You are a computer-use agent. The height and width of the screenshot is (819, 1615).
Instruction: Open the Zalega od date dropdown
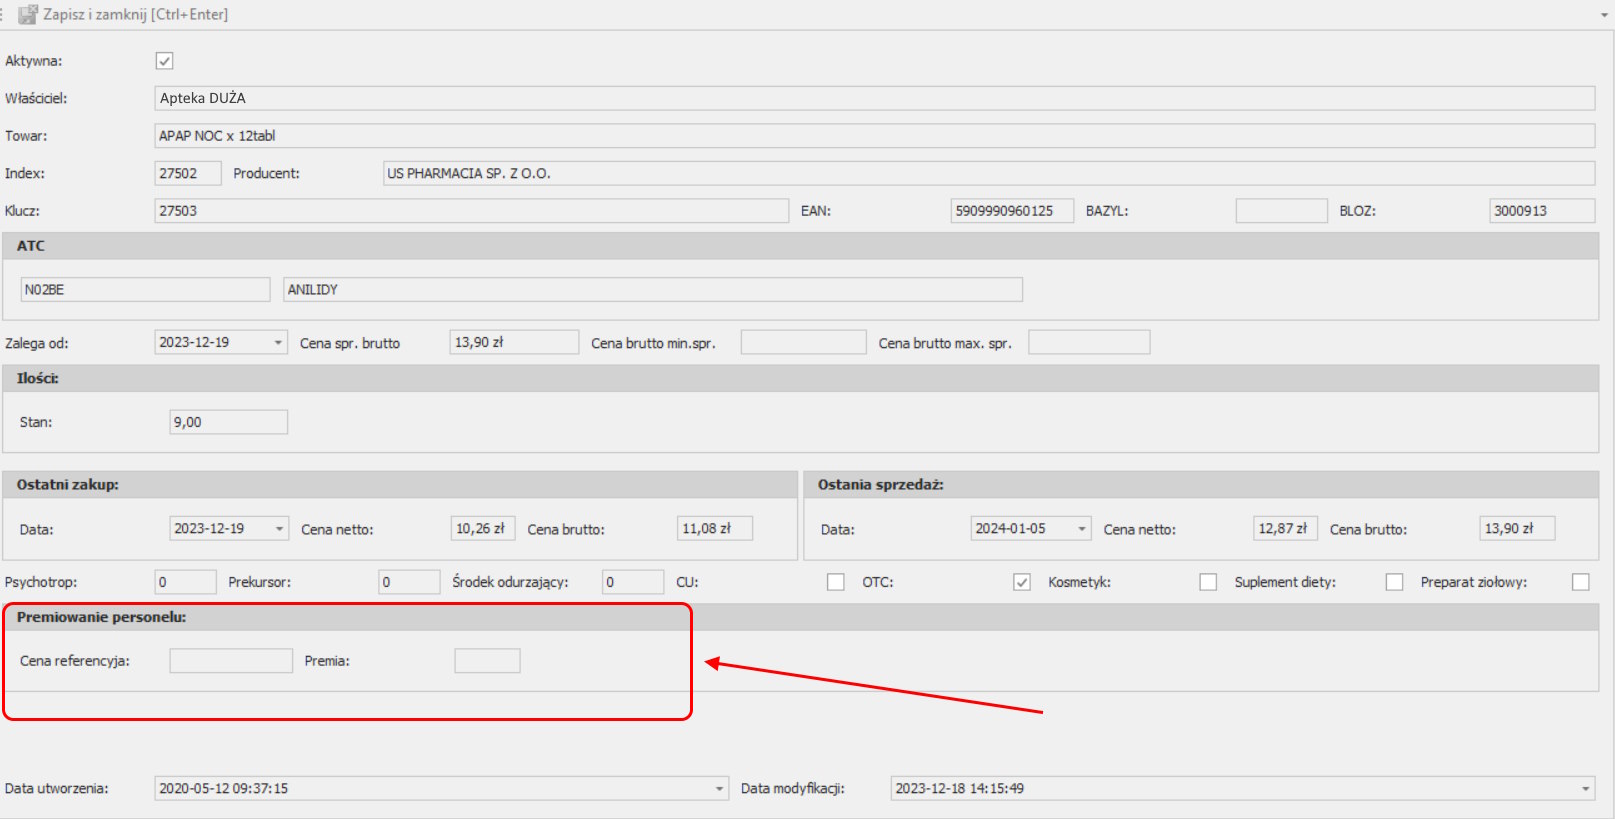click(278, 343)
